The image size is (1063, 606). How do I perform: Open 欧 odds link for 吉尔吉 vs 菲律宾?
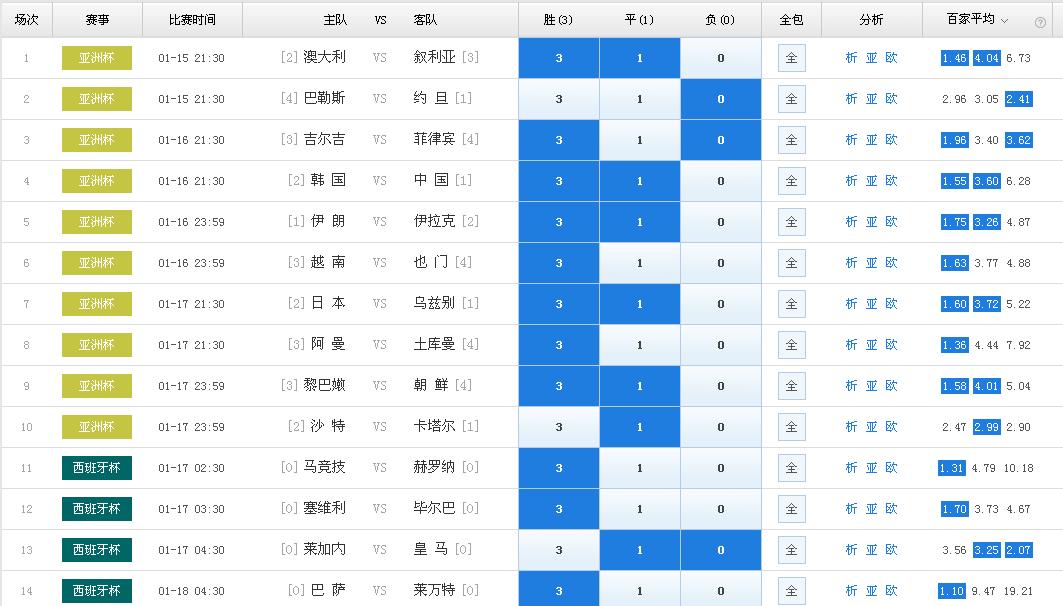point(891,140)
